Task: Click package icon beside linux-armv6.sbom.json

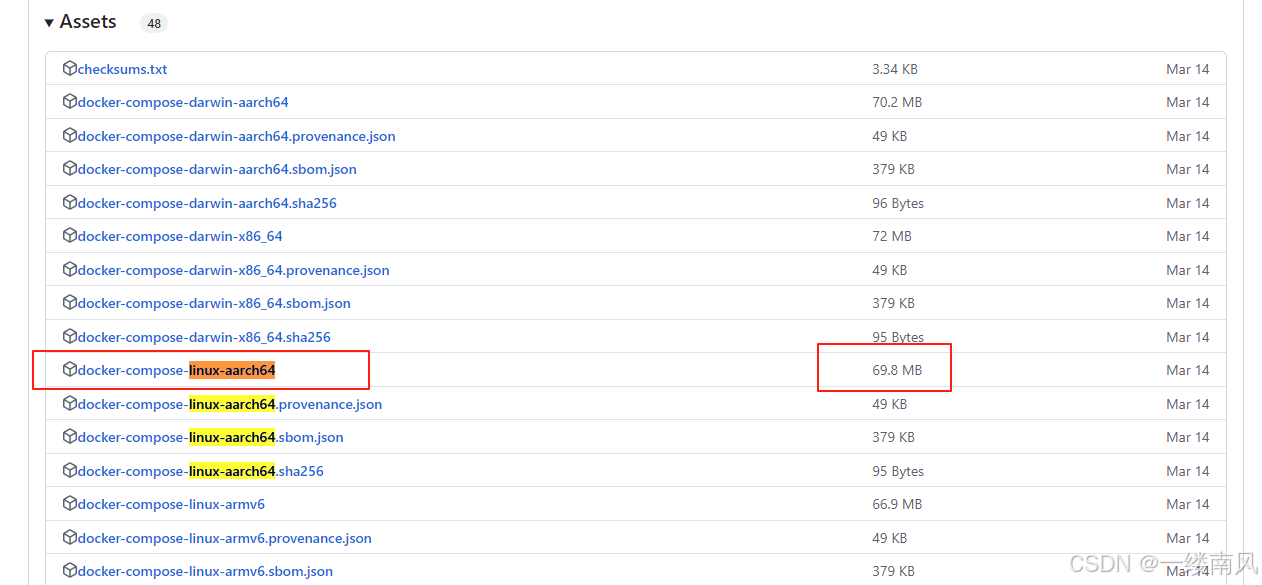Action: [x=70, y=571]
